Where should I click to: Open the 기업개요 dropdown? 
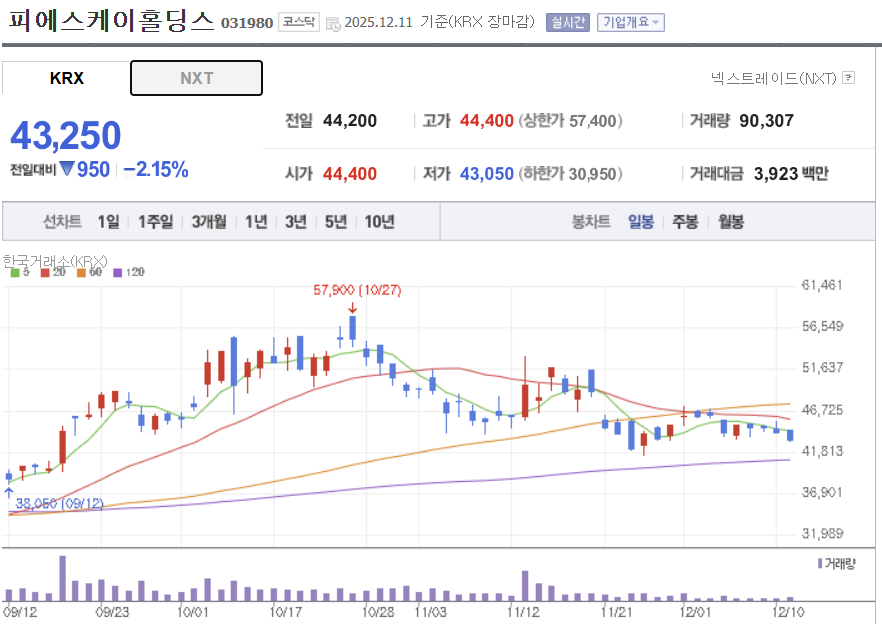(631, 21)
